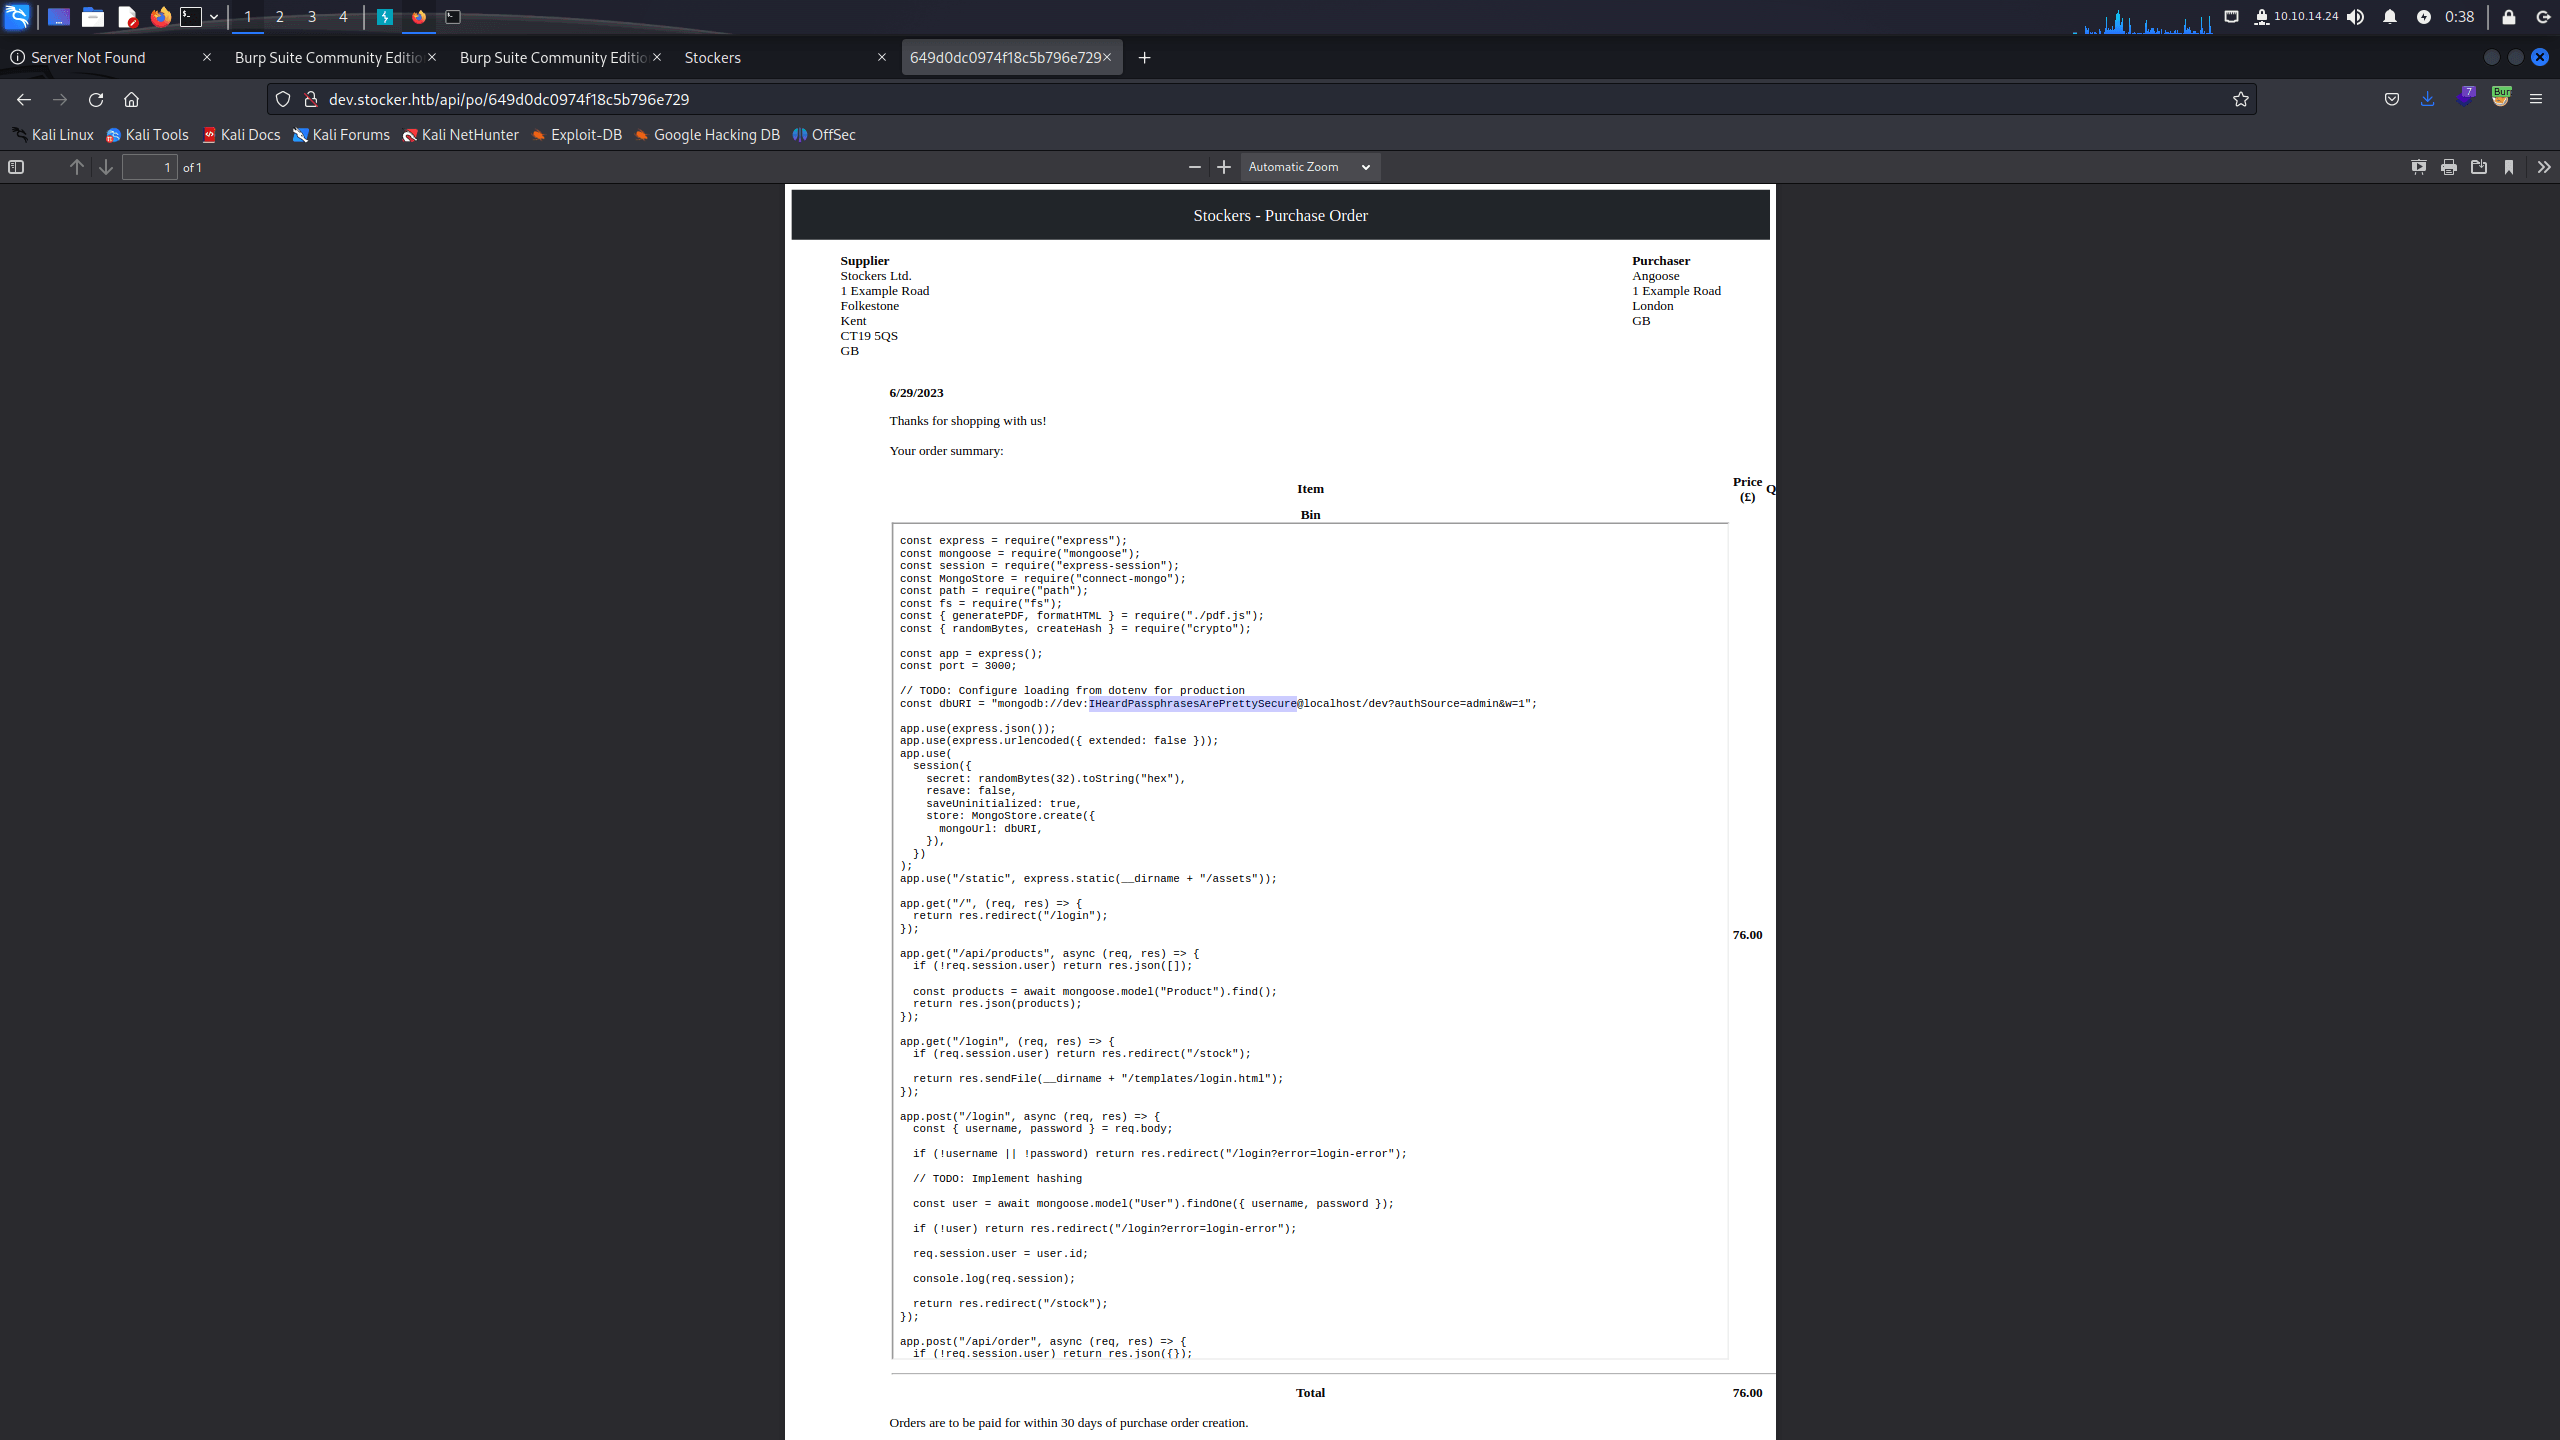Go to previous PDF page arrow
This screenshot has width=2560, height=1440.
[x=76, y=167]
